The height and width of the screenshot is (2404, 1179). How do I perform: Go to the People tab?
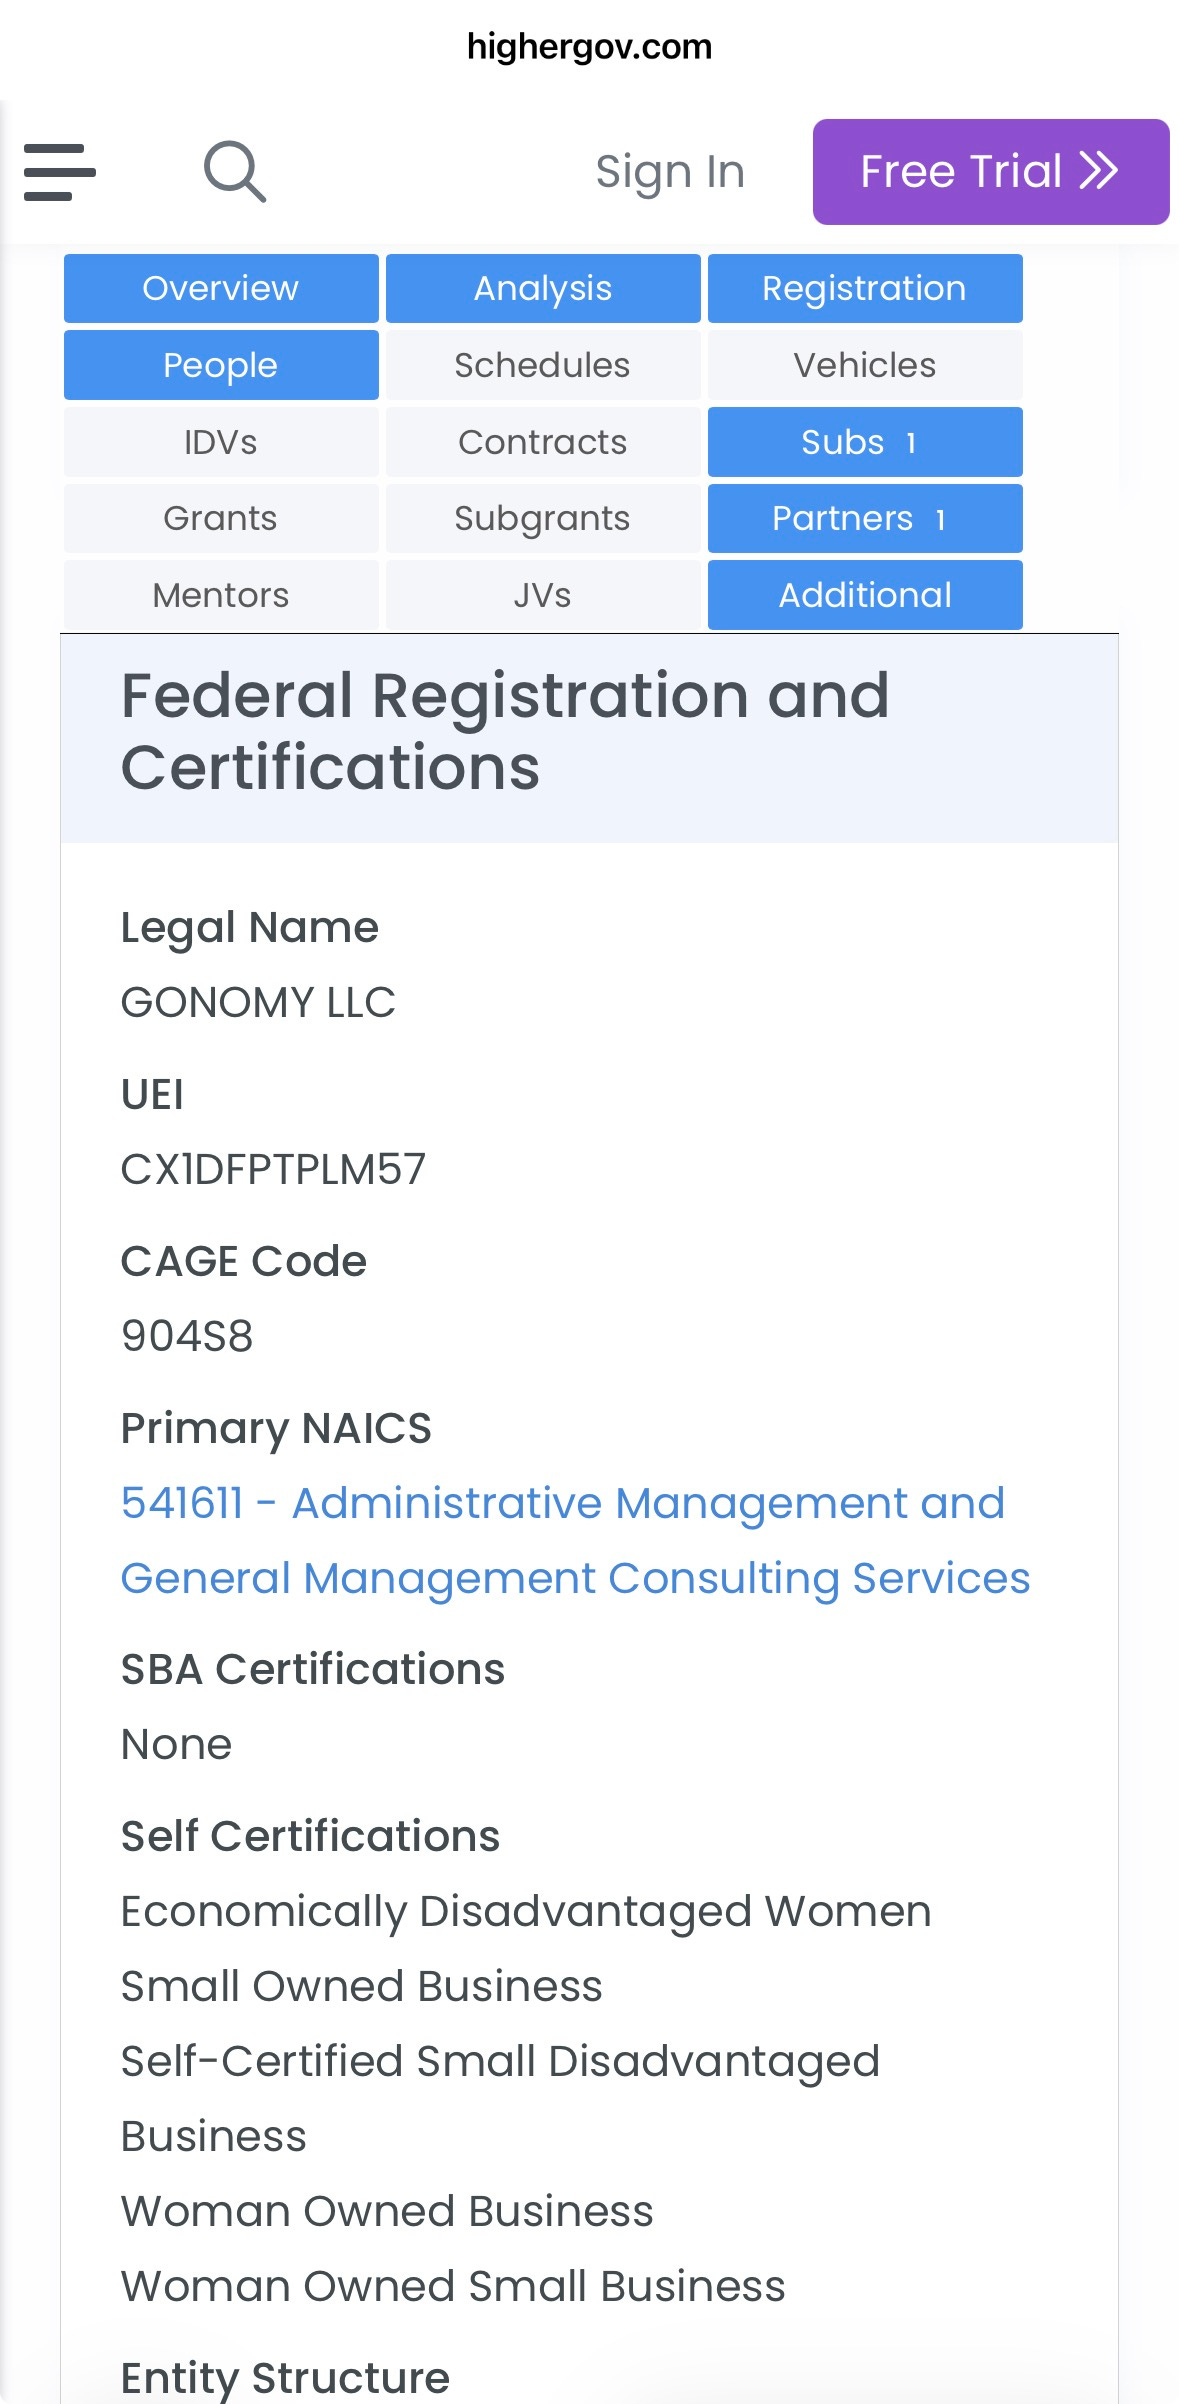221,365
